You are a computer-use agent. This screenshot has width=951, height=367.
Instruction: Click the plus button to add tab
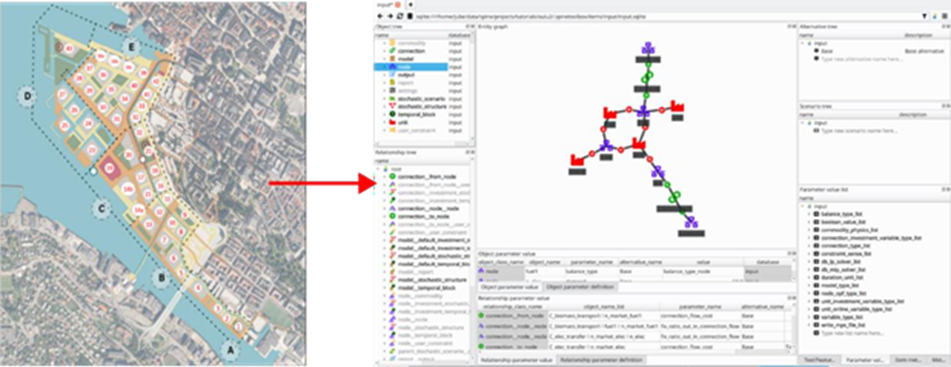(411, 4)
